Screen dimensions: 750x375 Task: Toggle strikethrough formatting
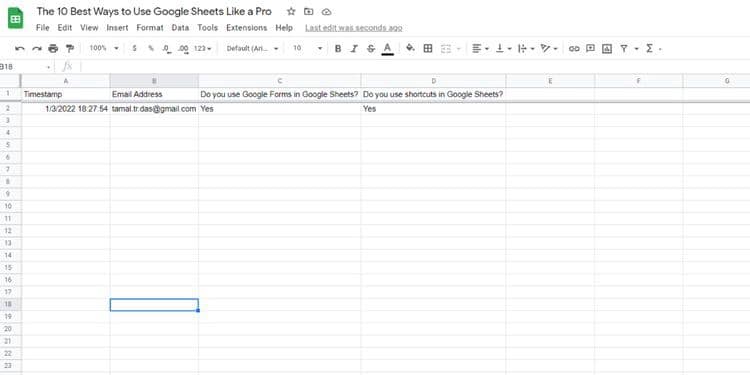[371, 48]
